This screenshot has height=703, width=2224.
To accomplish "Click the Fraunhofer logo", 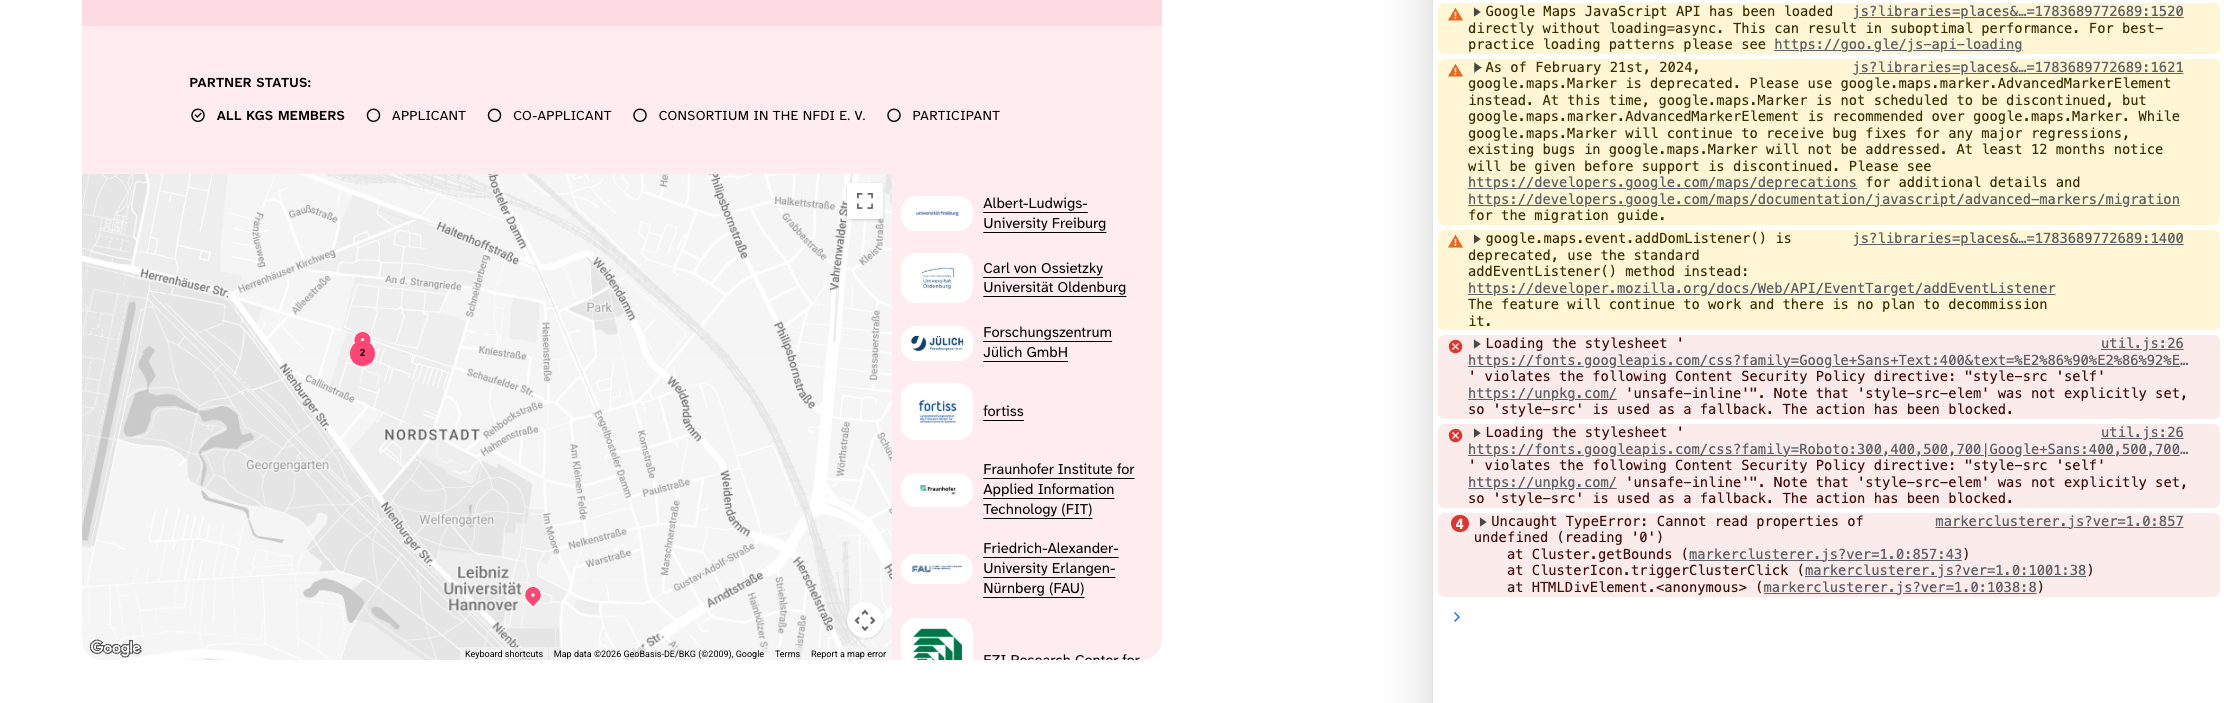I will (x=937, y=489).
